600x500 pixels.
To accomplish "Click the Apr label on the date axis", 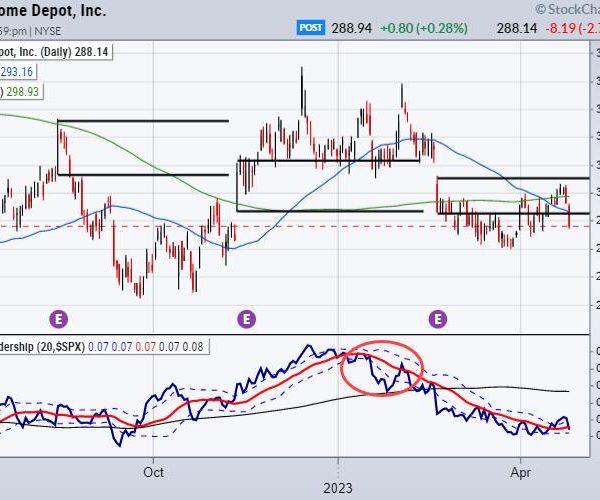I will coord(521,473).
